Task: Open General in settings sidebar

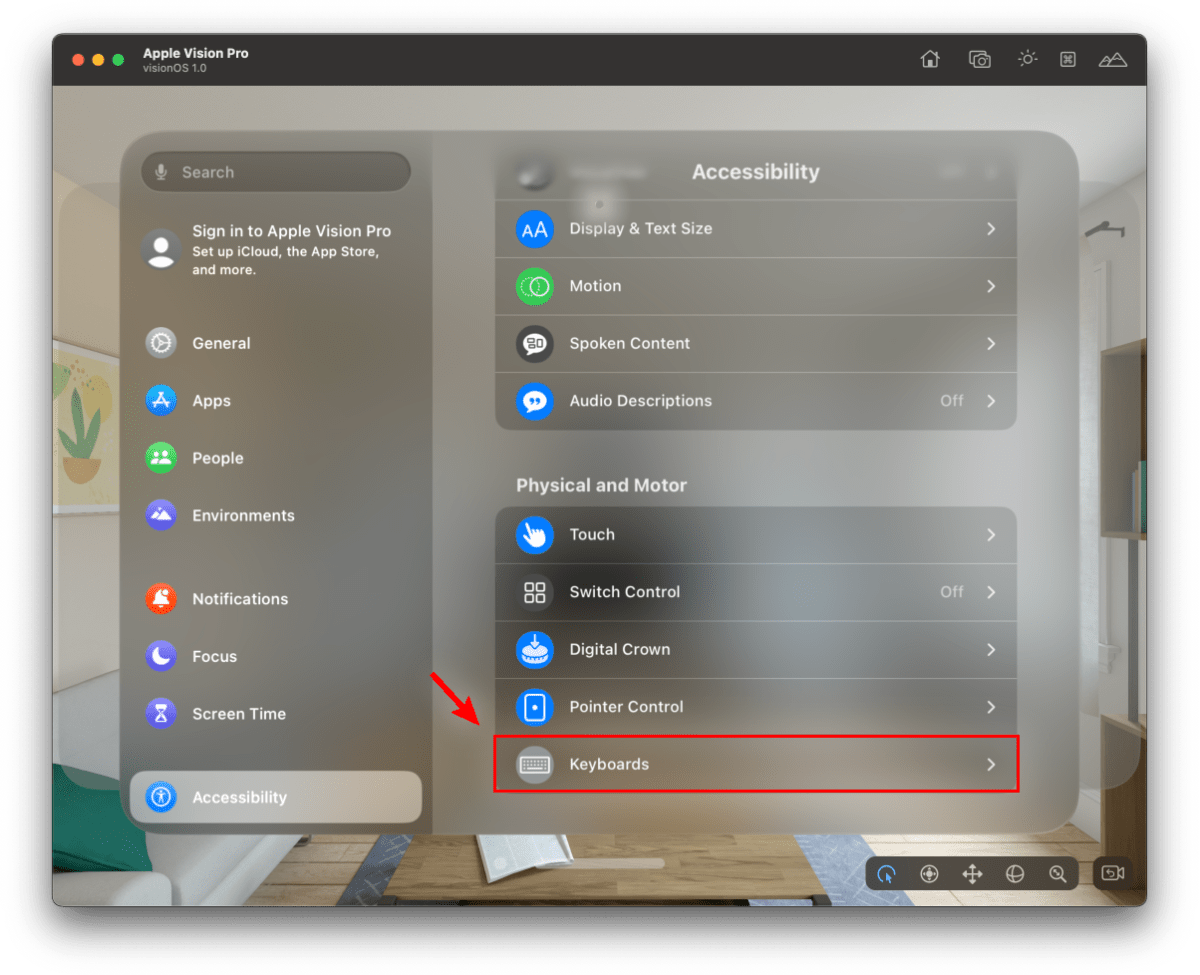Action: [276, 343]
